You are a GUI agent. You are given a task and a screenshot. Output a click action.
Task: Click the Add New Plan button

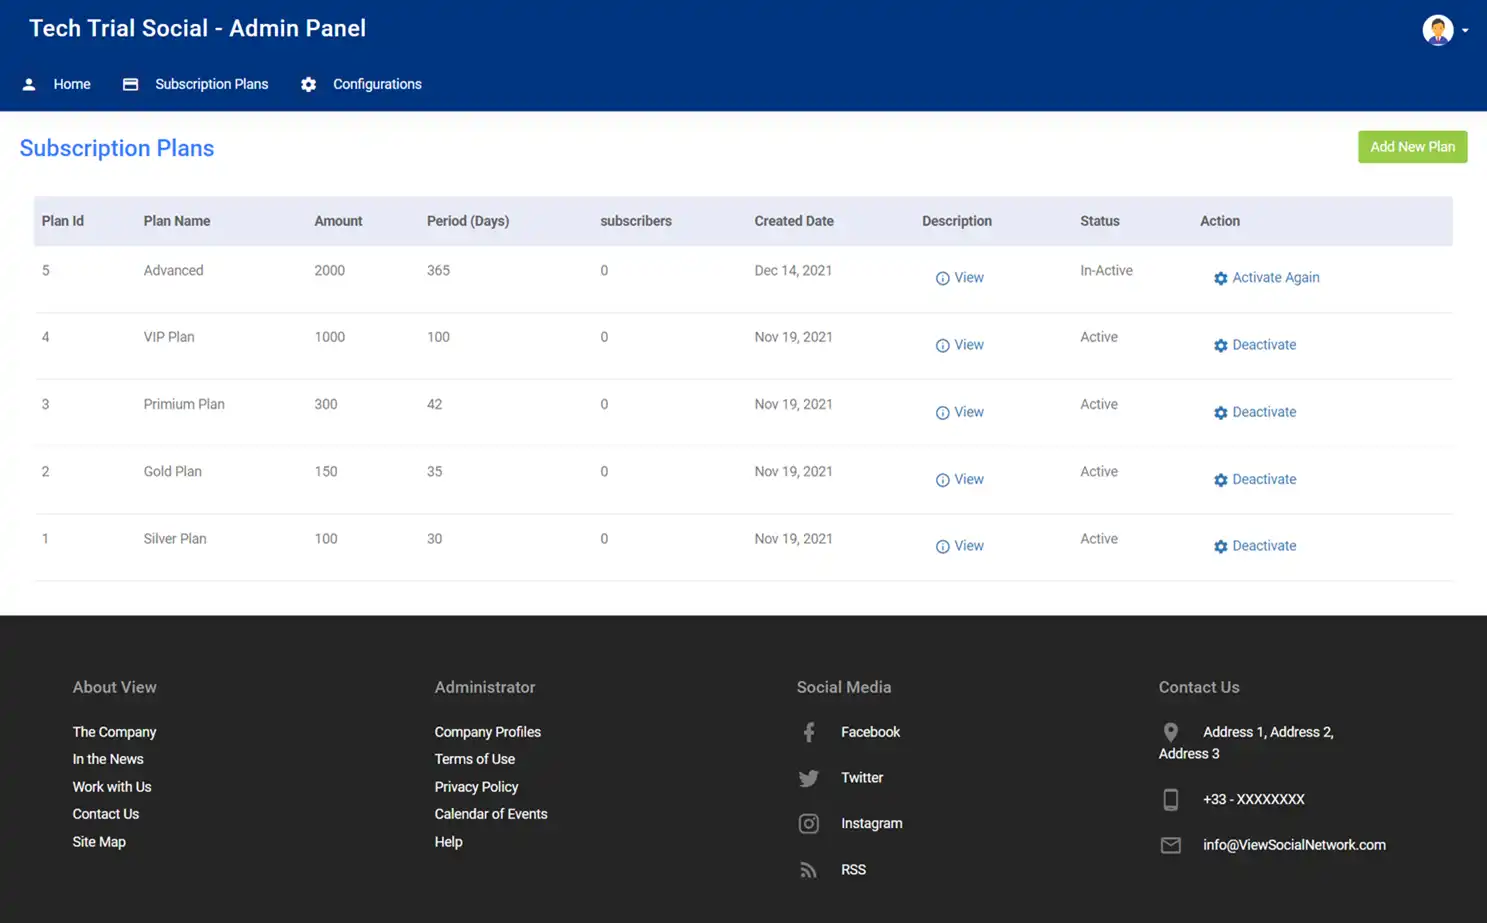(x=1412, y=147)
